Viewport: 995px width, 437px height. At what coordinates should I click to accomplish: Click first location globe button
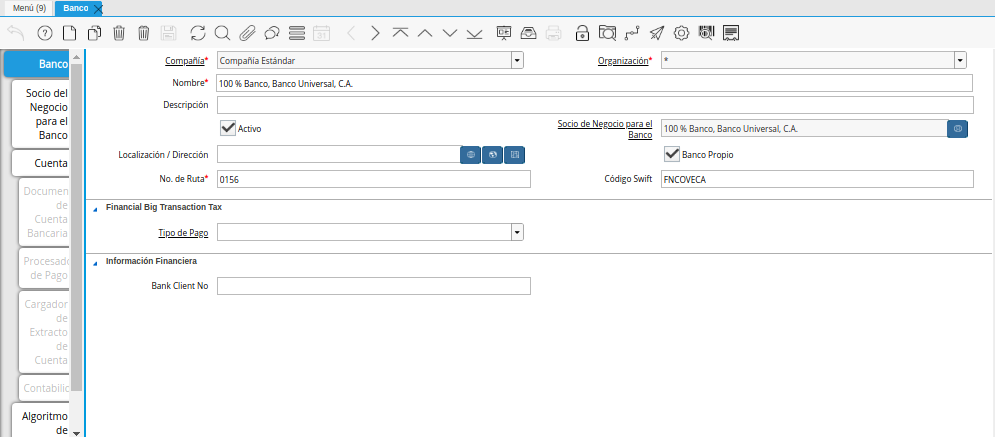point(470,154)
